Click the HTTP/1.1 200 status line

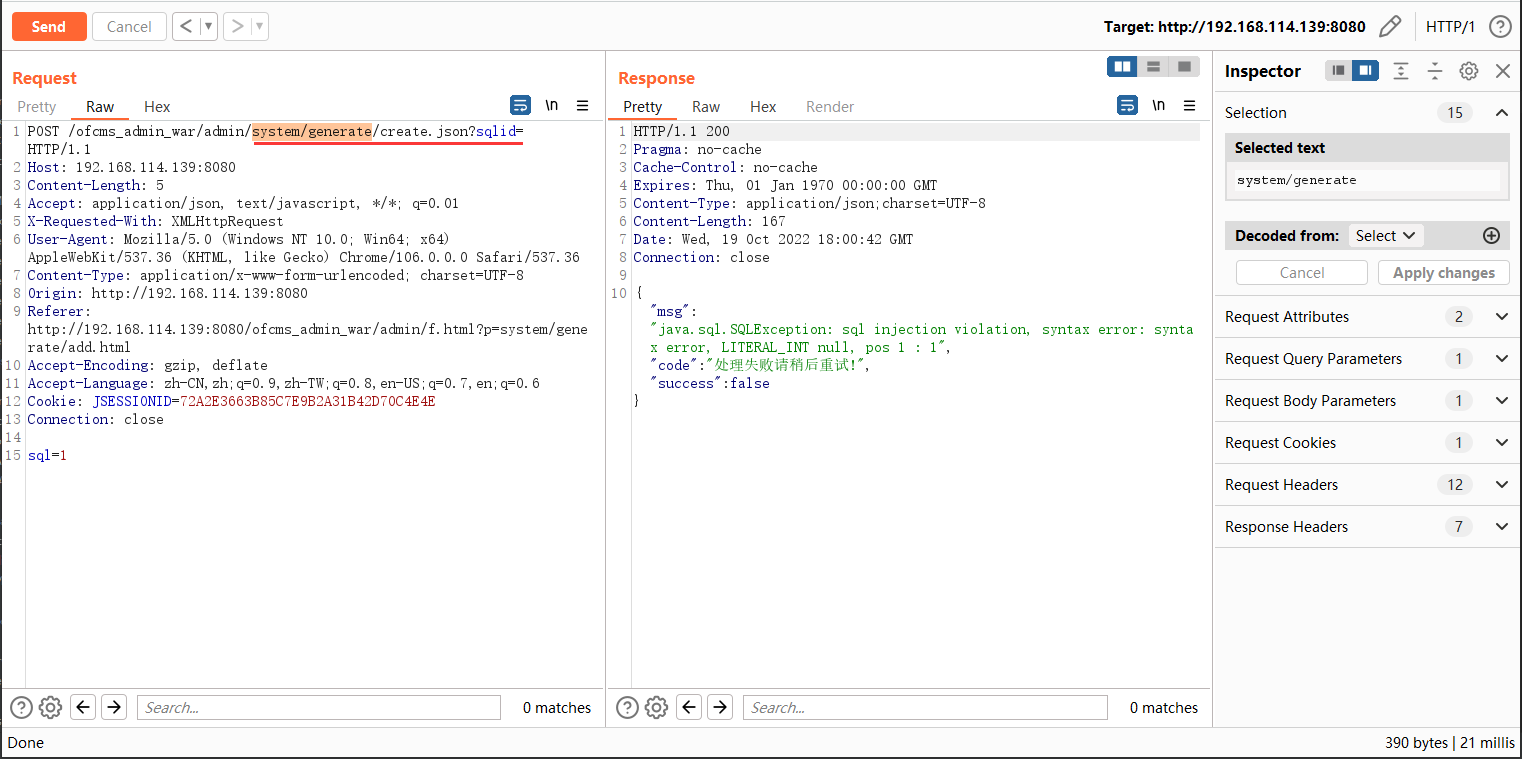coord(681,132)
